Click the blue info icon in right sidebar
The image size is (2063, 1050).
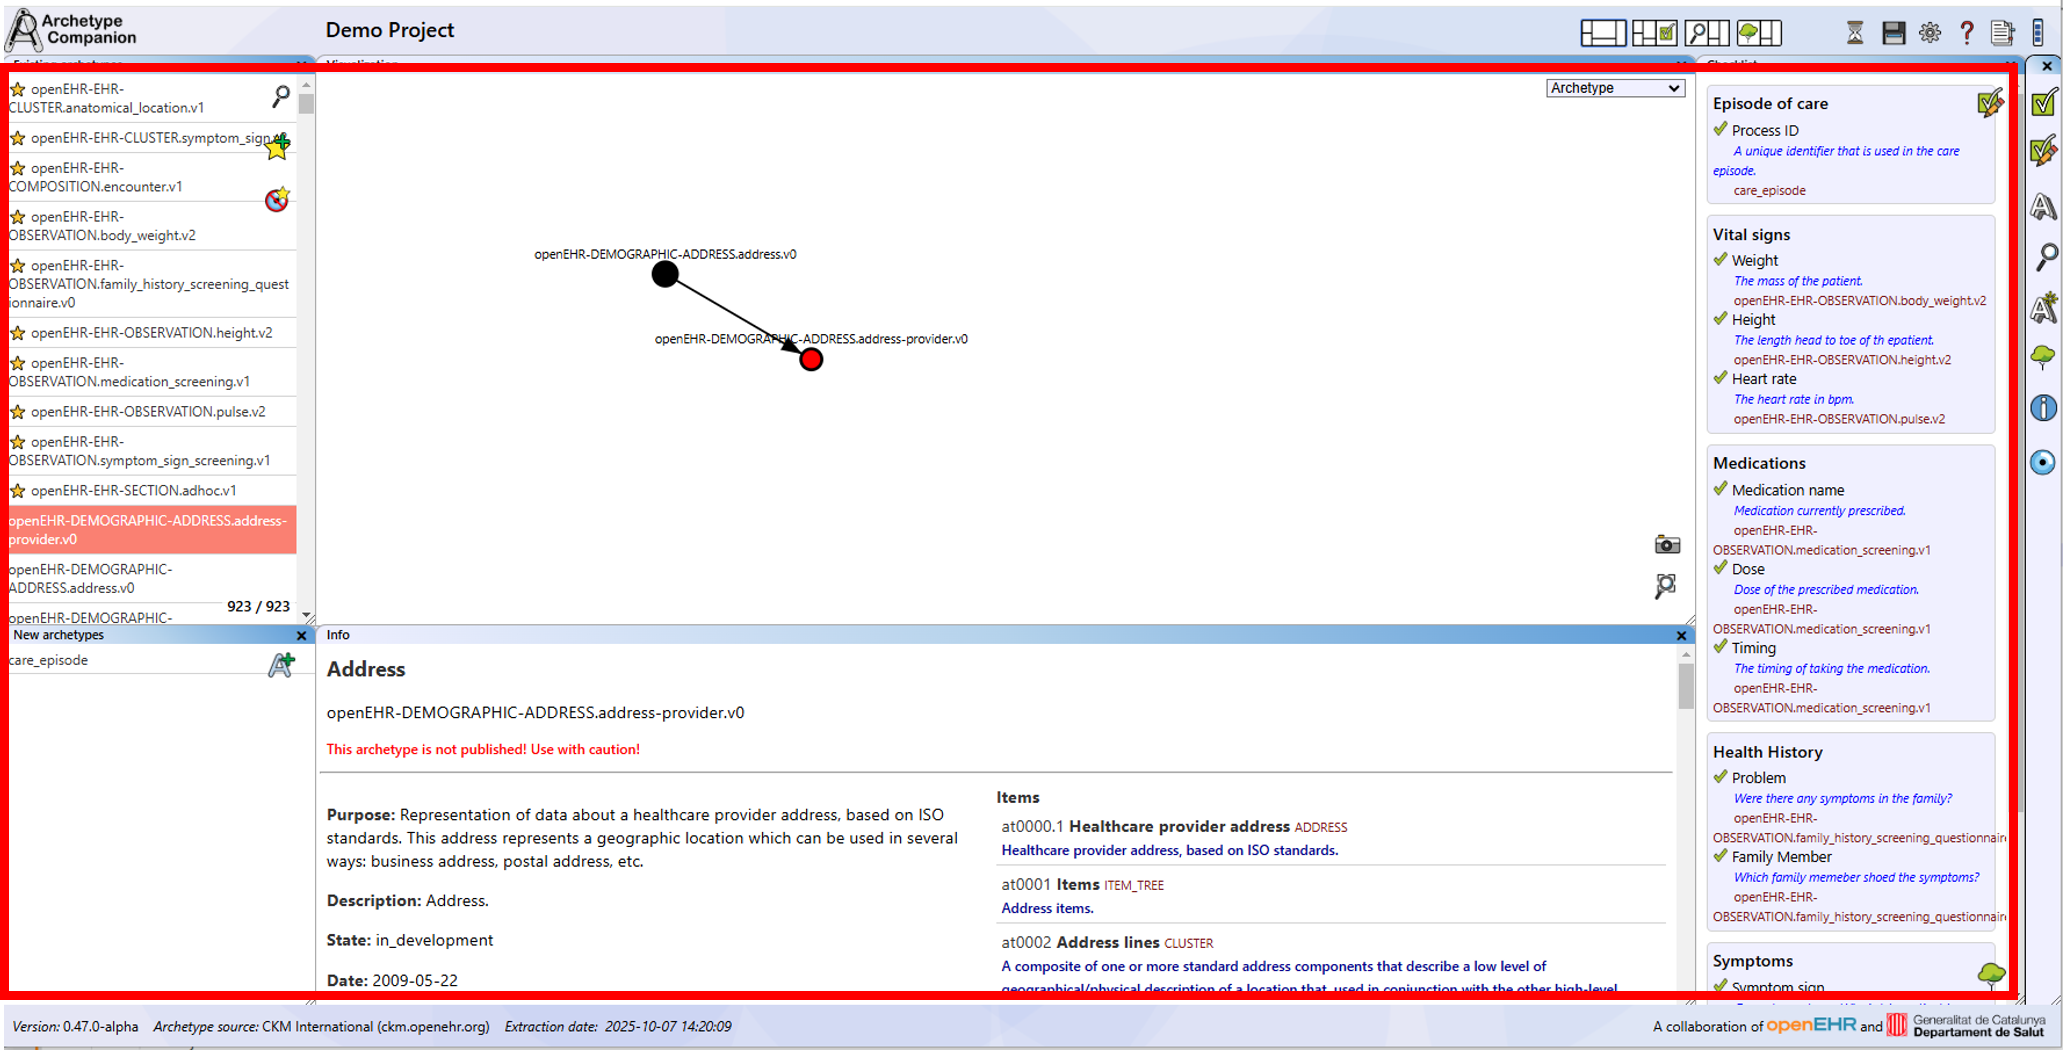pos(2043,408)
